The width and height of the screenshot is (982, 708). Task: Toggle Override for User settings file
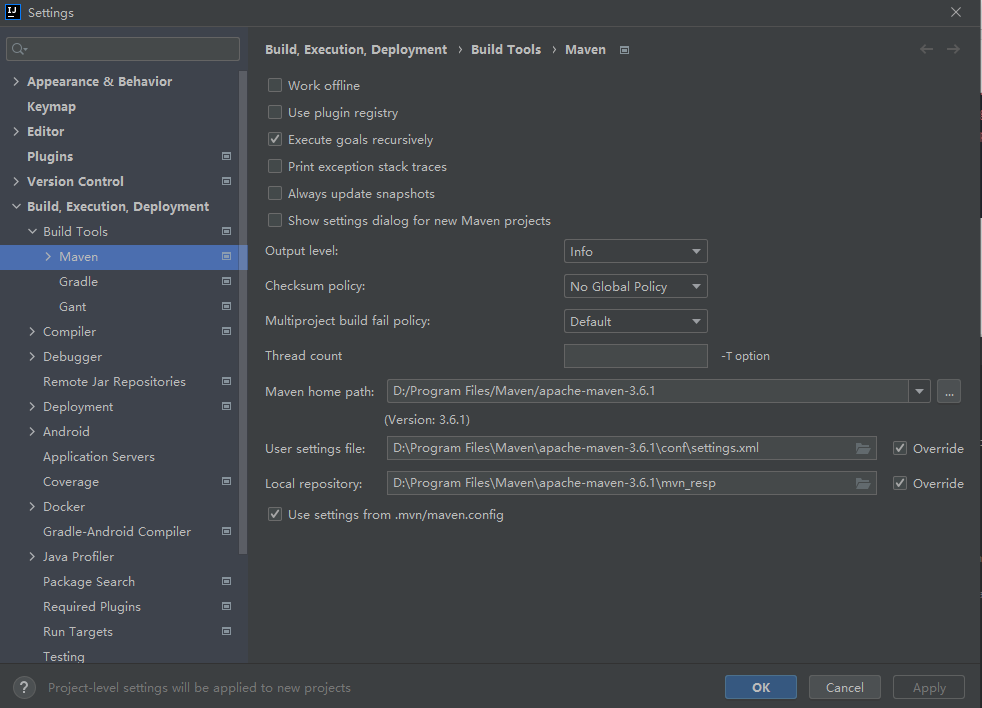[x=900, y=448]
